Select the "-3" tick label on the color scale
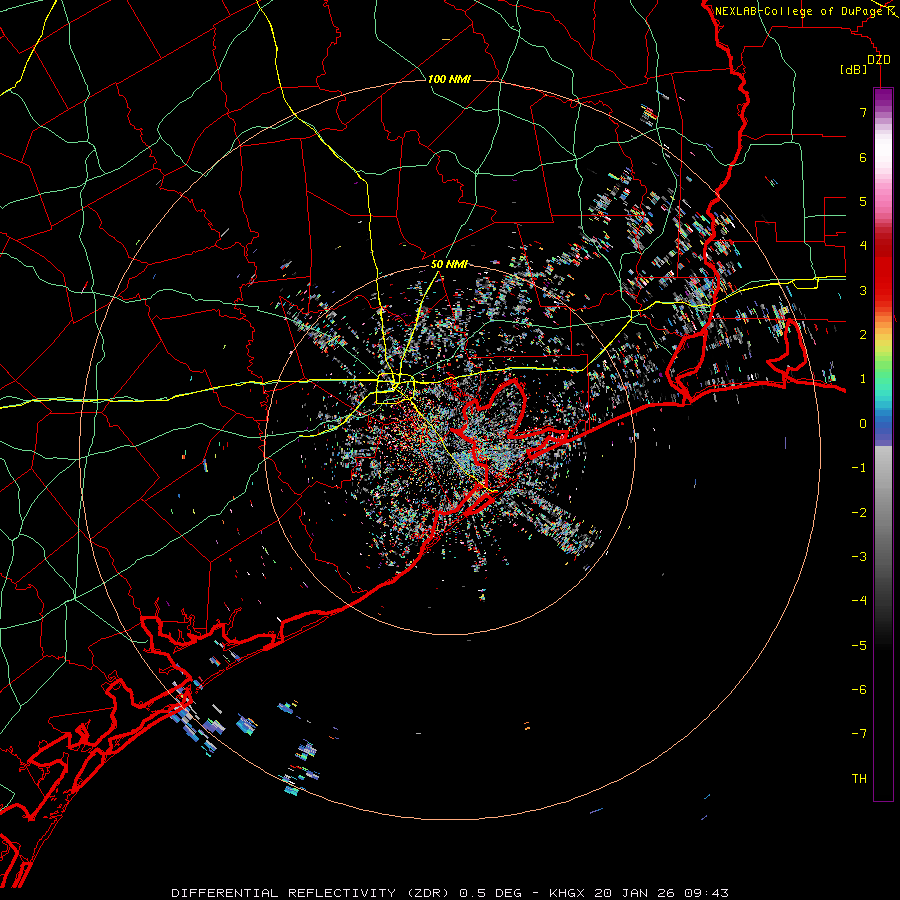The height and width of the screenshot is (900, 900). [859, 557]
